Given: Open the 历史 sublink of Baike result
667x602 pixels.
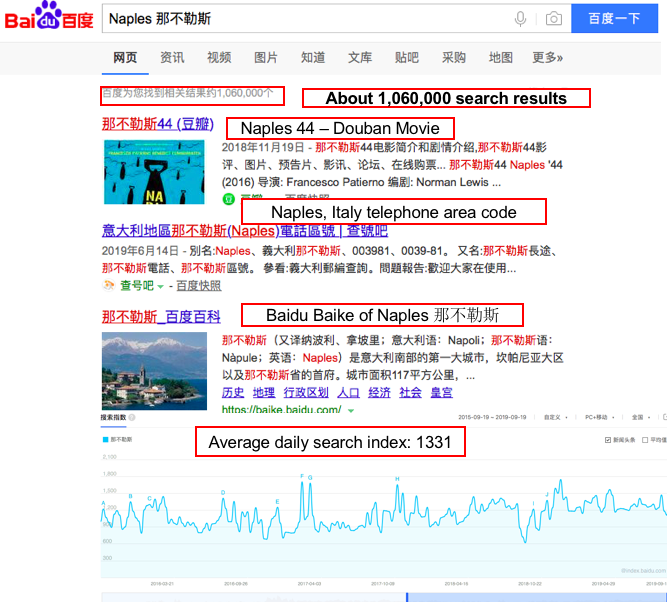Looking at the screenshot, I should (233, 392).
